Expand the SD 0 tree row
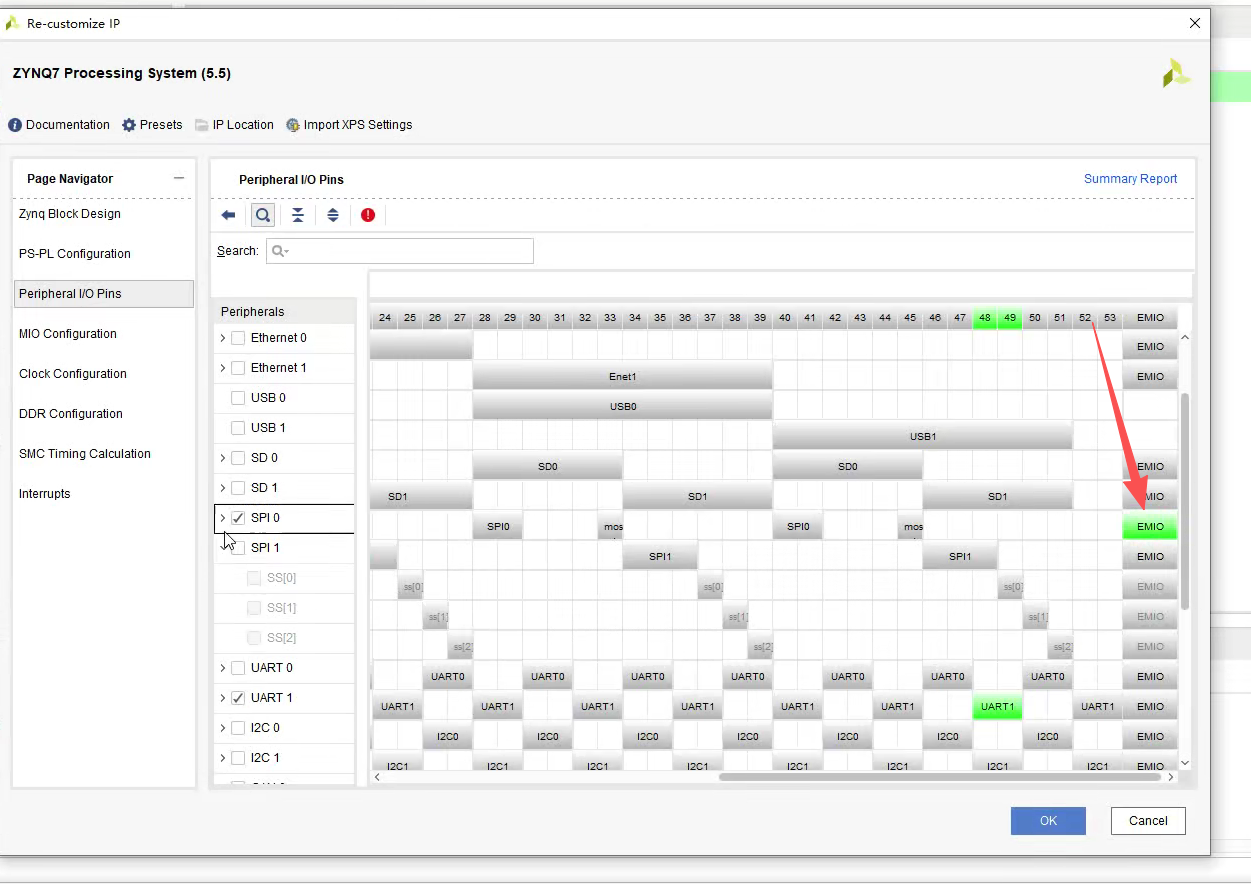This screenshot has height=884, width=1251. point(222,458)
